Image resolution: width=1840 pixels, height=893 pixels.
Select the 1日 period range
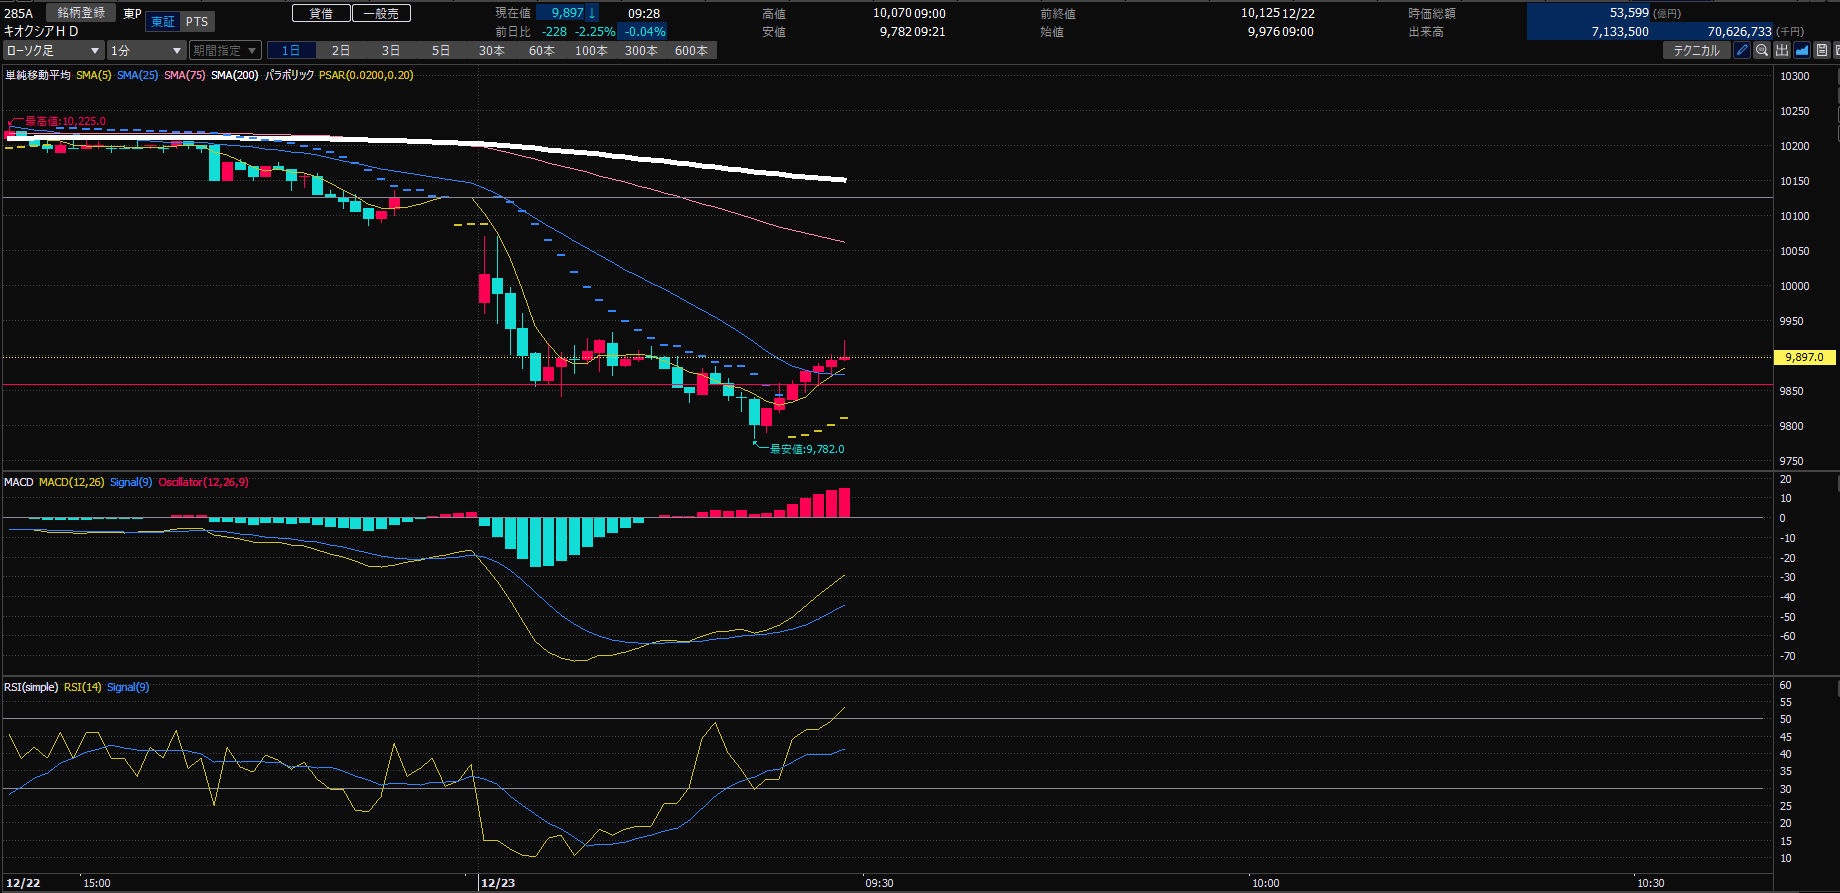pos(291,50)
